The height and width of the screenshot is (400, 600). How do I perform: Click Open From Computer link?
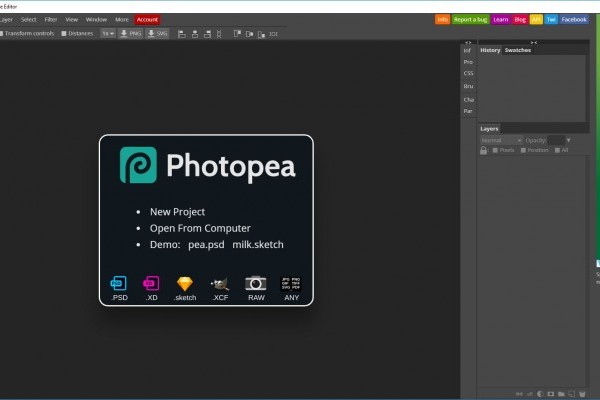[x=200, y=228]
